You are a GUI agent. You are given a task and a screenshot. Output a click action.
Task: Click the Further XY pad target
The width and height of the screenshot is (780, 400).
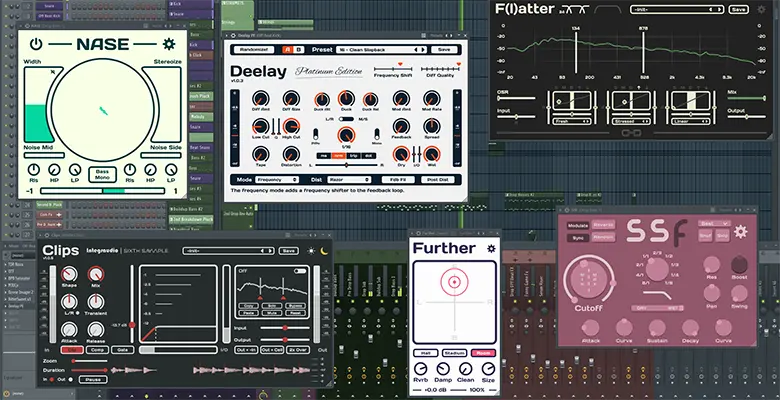pyautogui.click(x=454, y=282)
